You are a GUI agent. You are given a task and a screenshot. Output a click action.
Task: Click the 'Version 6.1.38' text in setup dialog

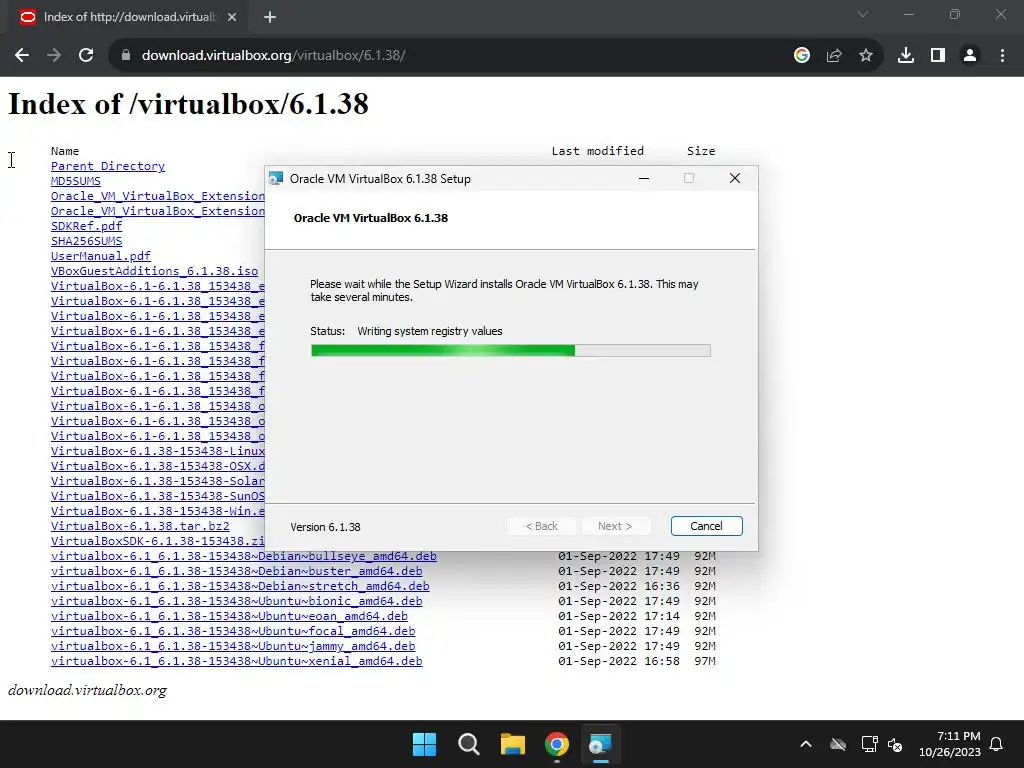325,527
